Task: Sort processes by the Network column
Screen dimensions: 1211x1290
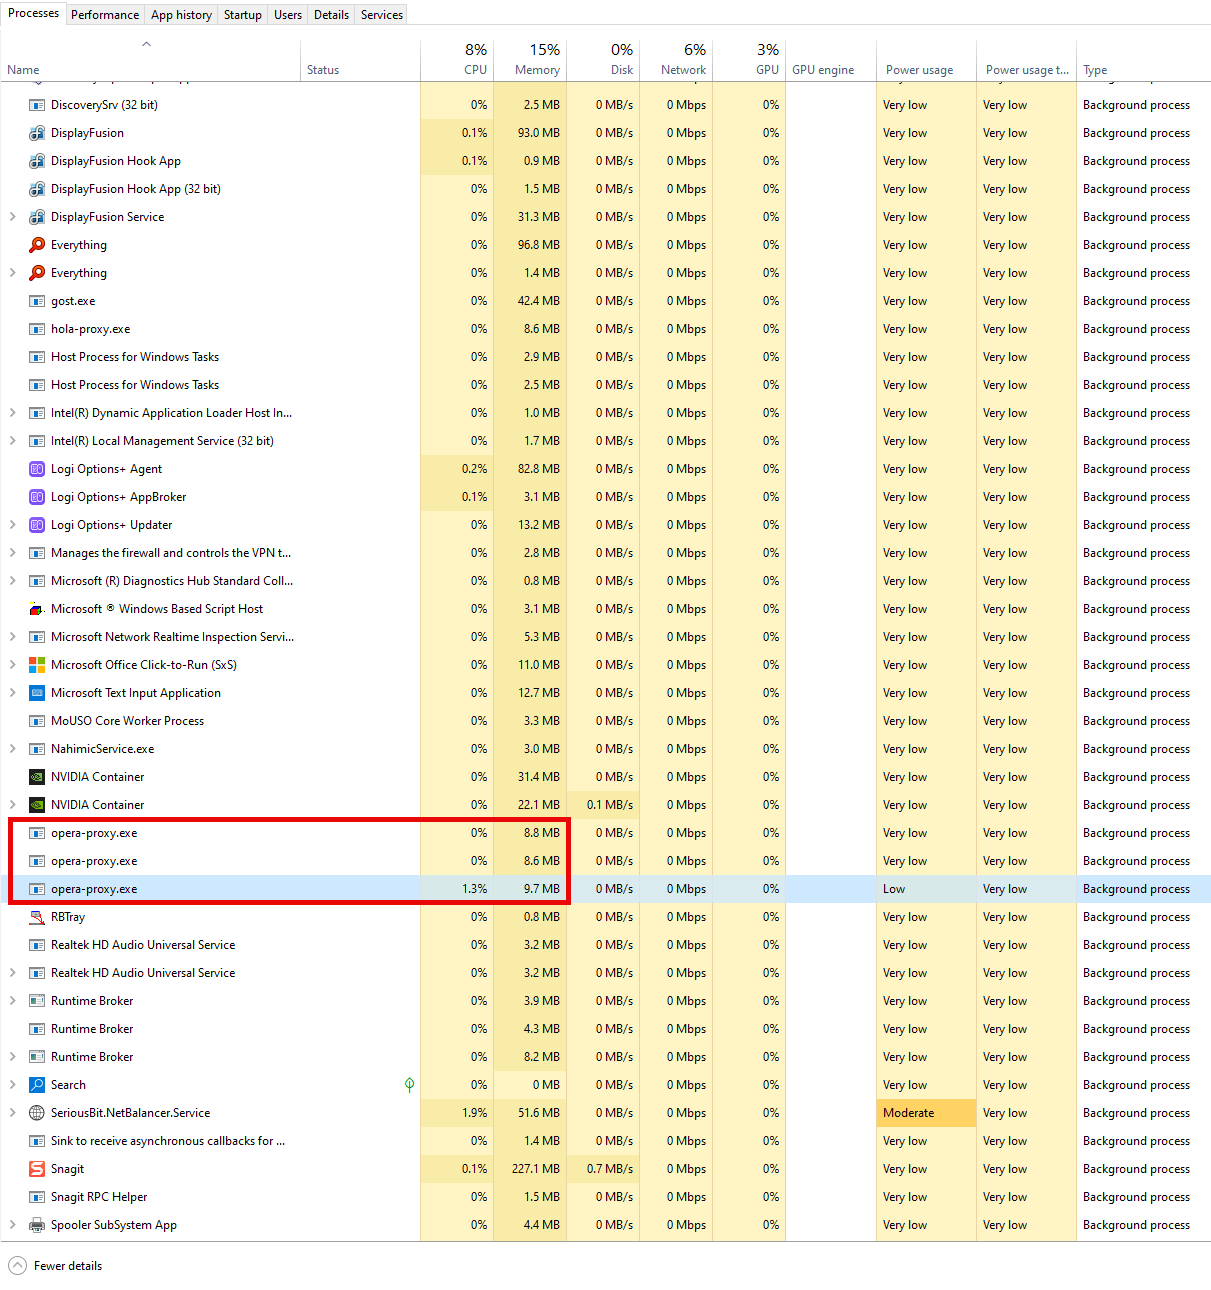Action: click(676, 60)
